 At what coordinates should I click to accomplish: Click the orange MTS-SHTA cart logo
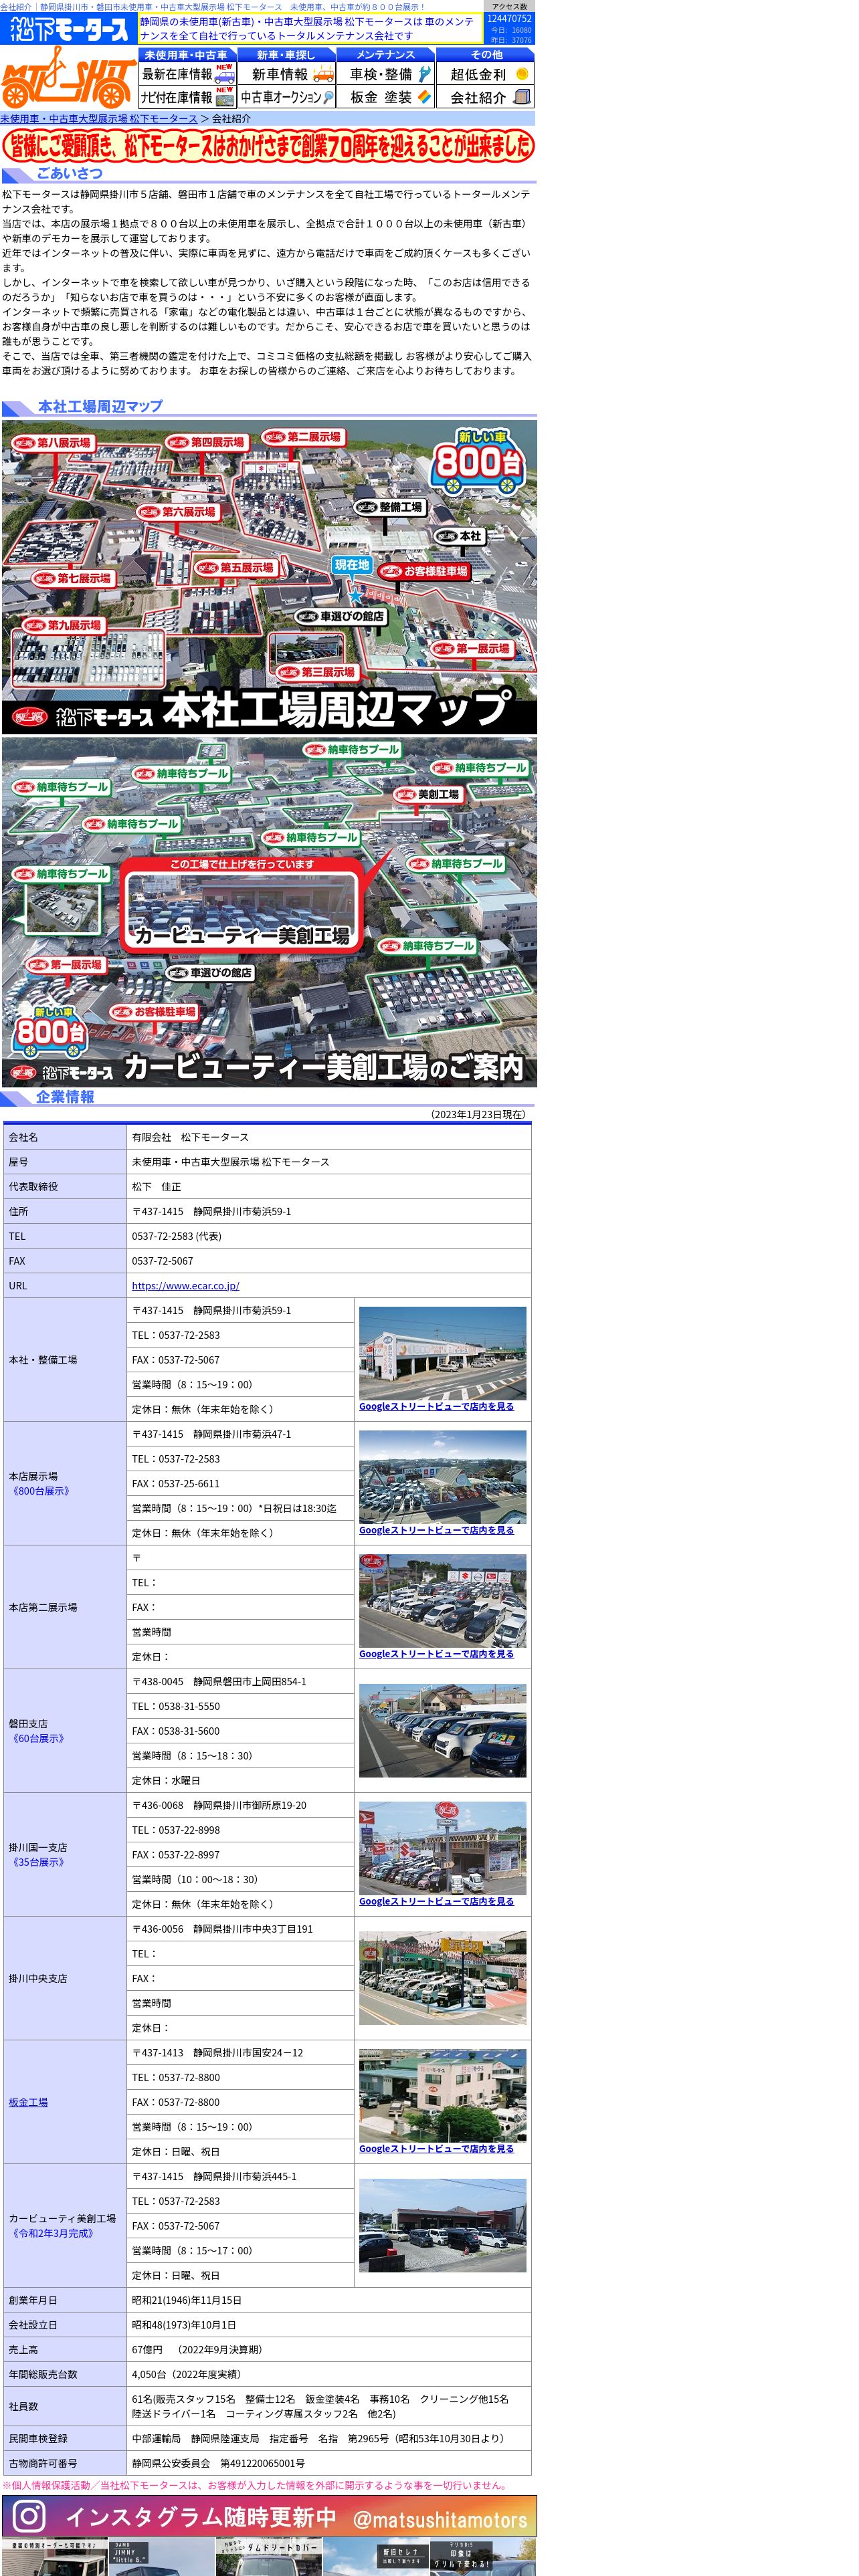[x=68, y=78]
